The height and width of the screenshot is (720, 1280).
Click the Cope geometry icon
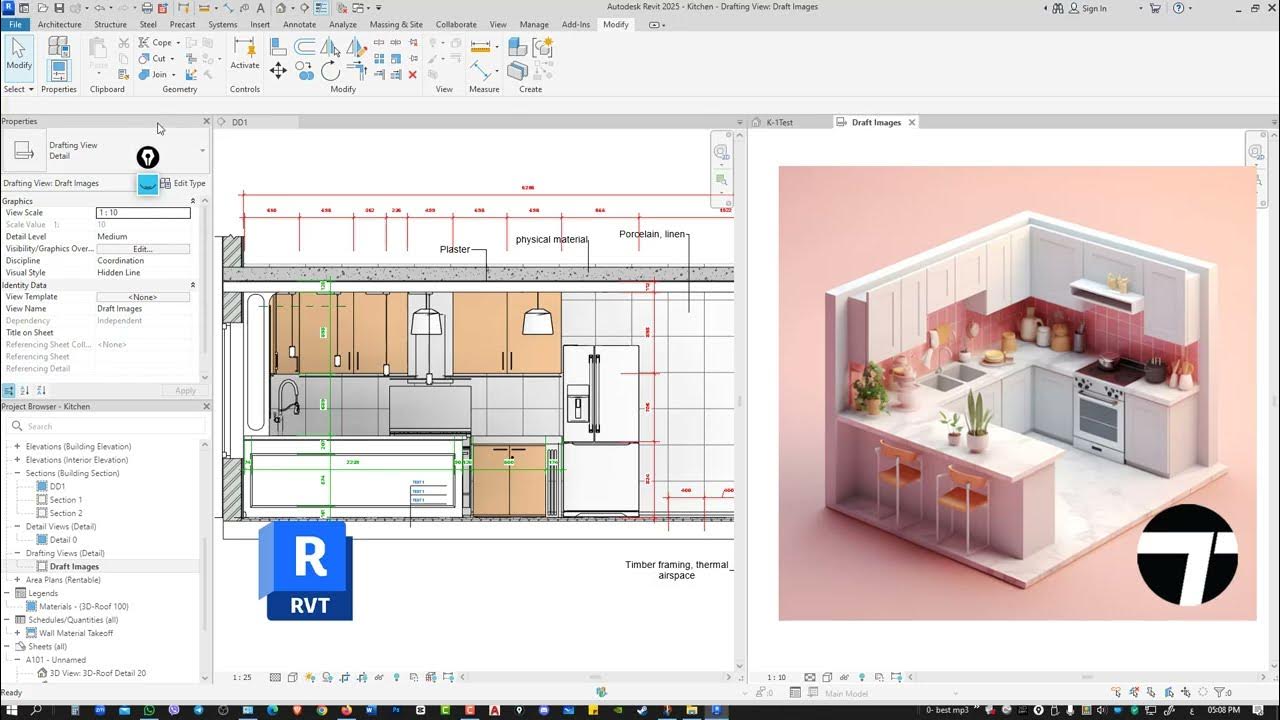click(x=144, y=42)
